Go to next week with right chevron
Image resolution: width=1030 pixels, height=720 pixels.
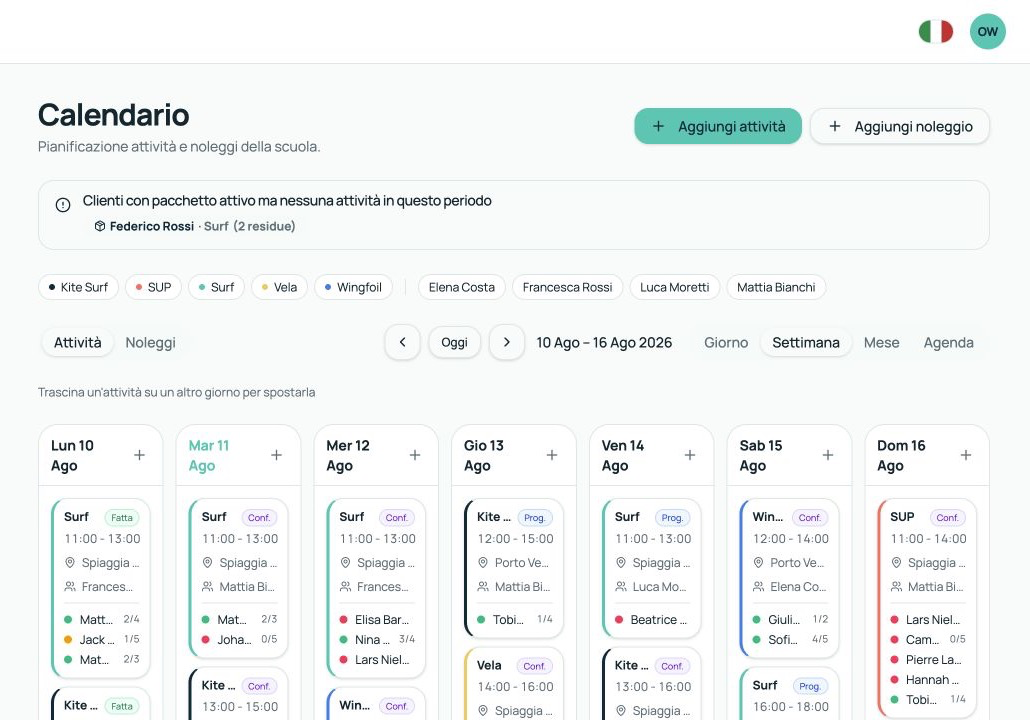pos(506,342)
